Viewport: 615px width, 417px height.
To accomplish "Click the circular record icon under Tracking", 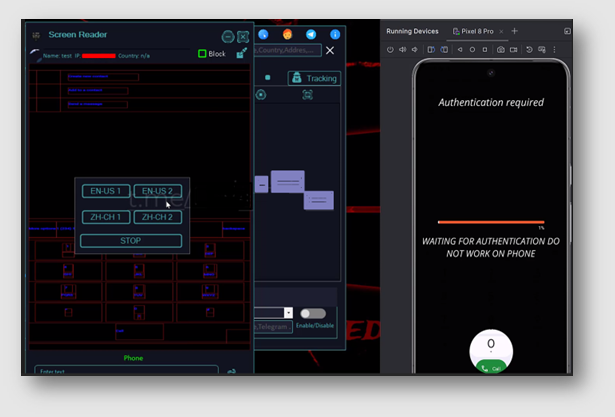I will (x=261, y=95).
